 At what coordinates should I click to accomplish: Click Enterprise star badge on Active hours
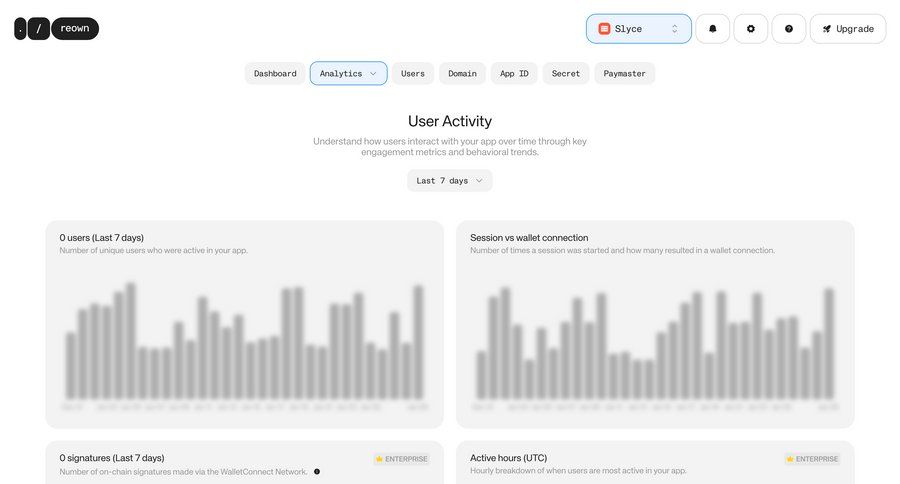[x=812, y=459]
